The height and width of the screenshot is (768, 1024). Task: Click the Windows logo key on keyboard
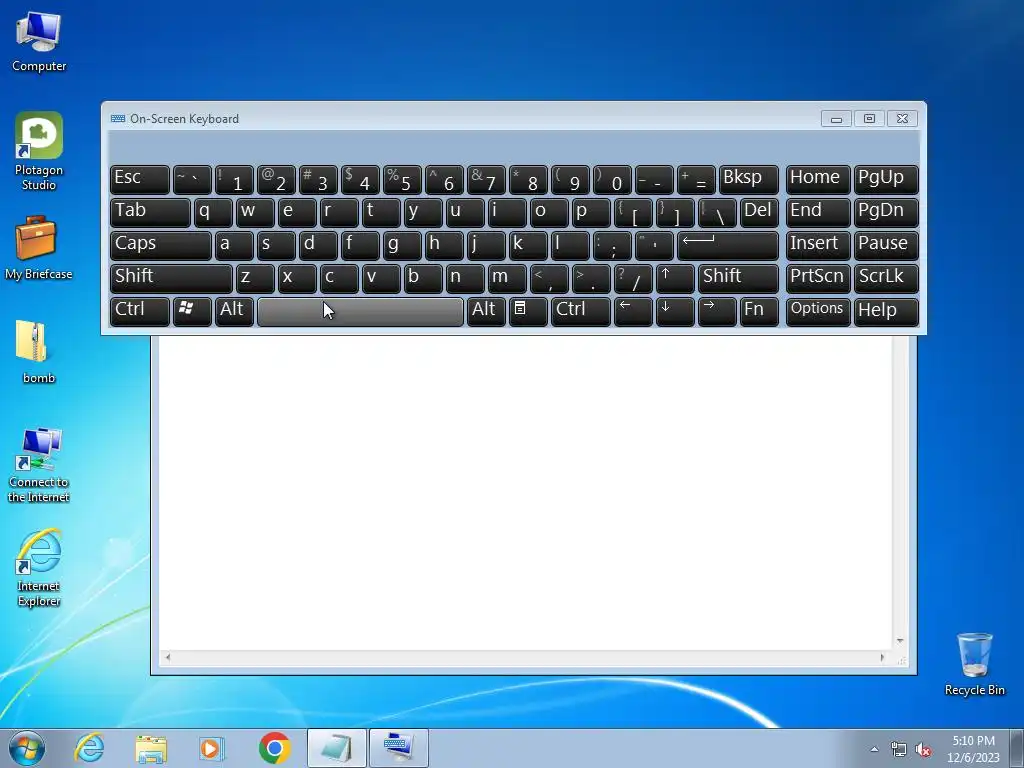(x=192, y=312)
